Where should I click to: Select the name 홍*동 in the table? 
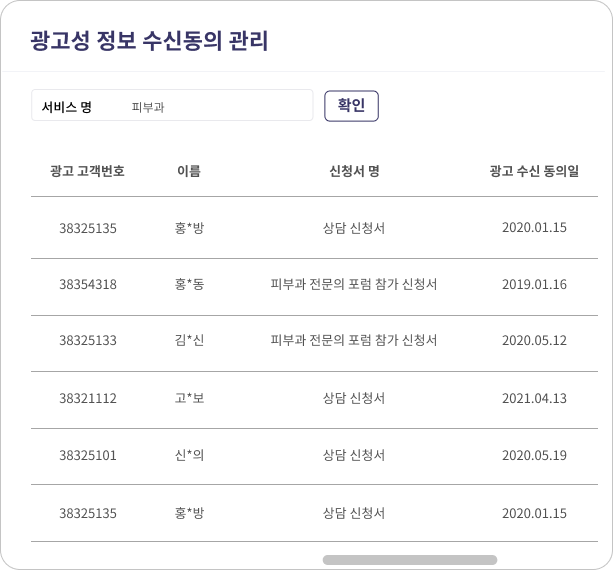[189, 284]
